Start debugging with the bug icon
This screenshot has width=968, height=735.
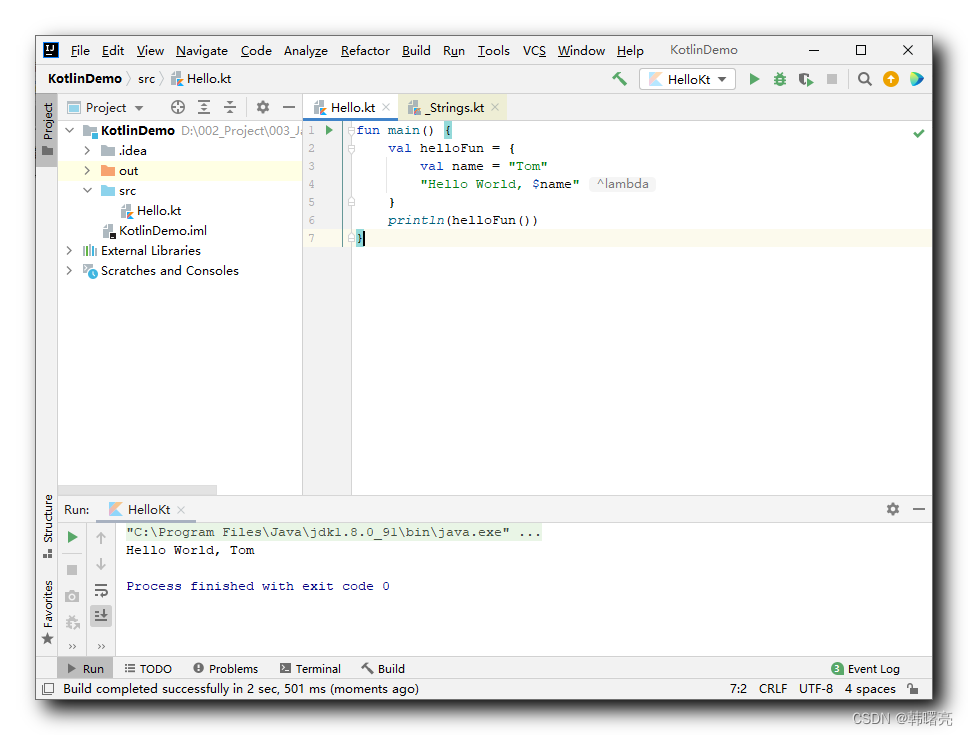click(780, 79)
